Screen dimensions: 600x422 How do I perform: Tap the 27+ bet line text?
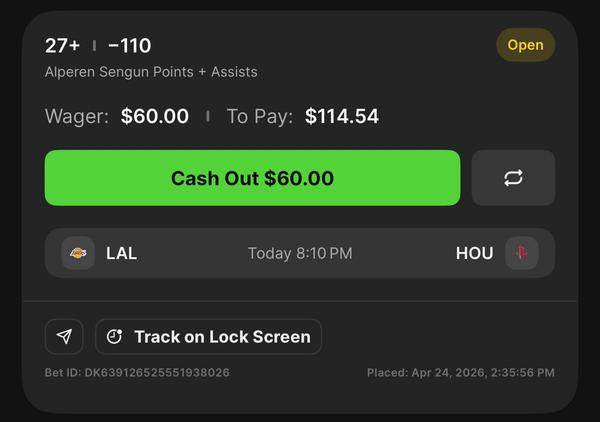pos(62,45)
